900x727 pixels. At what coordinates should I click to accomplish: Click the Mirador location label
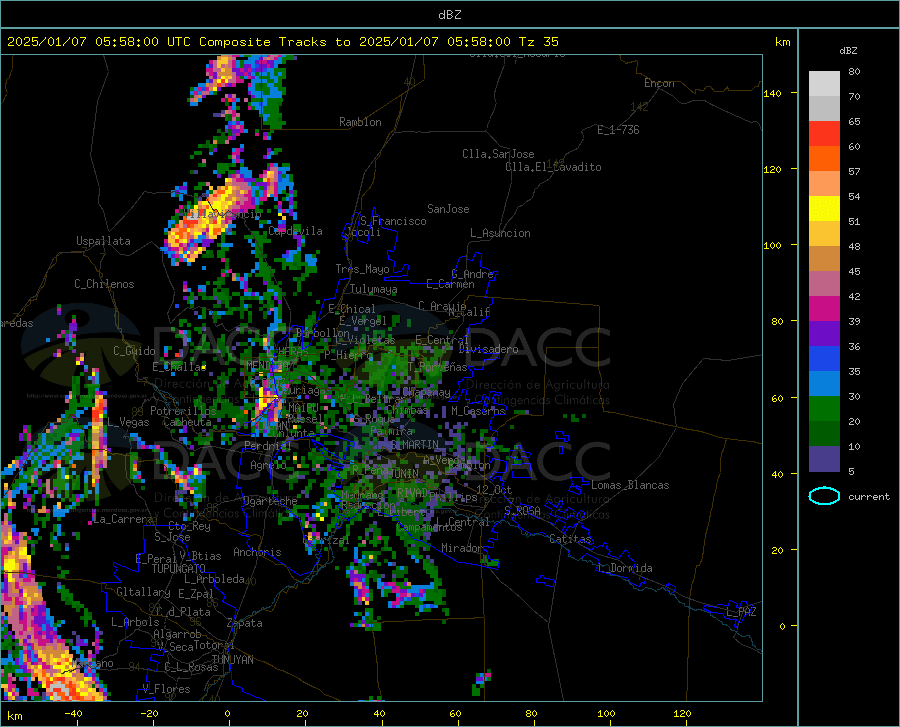pyautogui.click(x=462, y=548)
